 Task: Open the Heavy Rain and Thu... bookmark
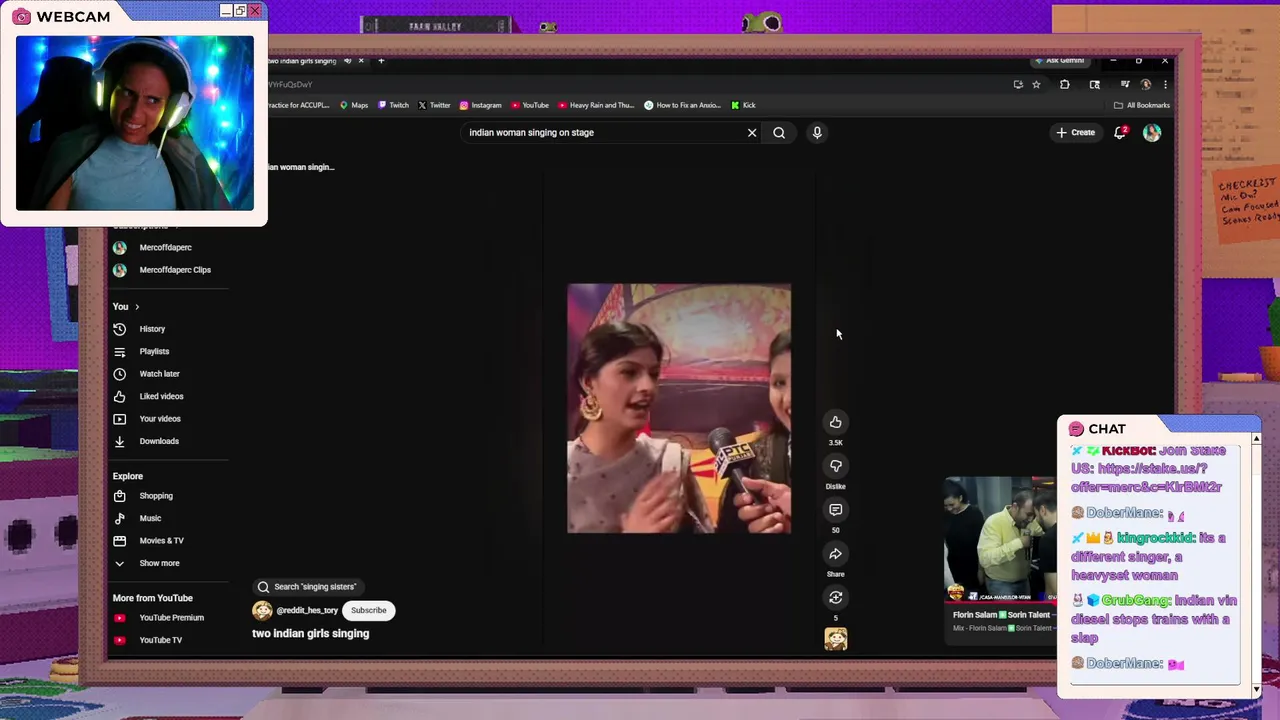596,105
